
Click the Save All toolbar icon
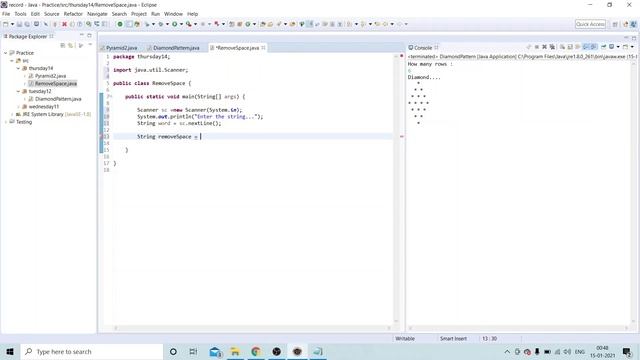tap(27, 24)
